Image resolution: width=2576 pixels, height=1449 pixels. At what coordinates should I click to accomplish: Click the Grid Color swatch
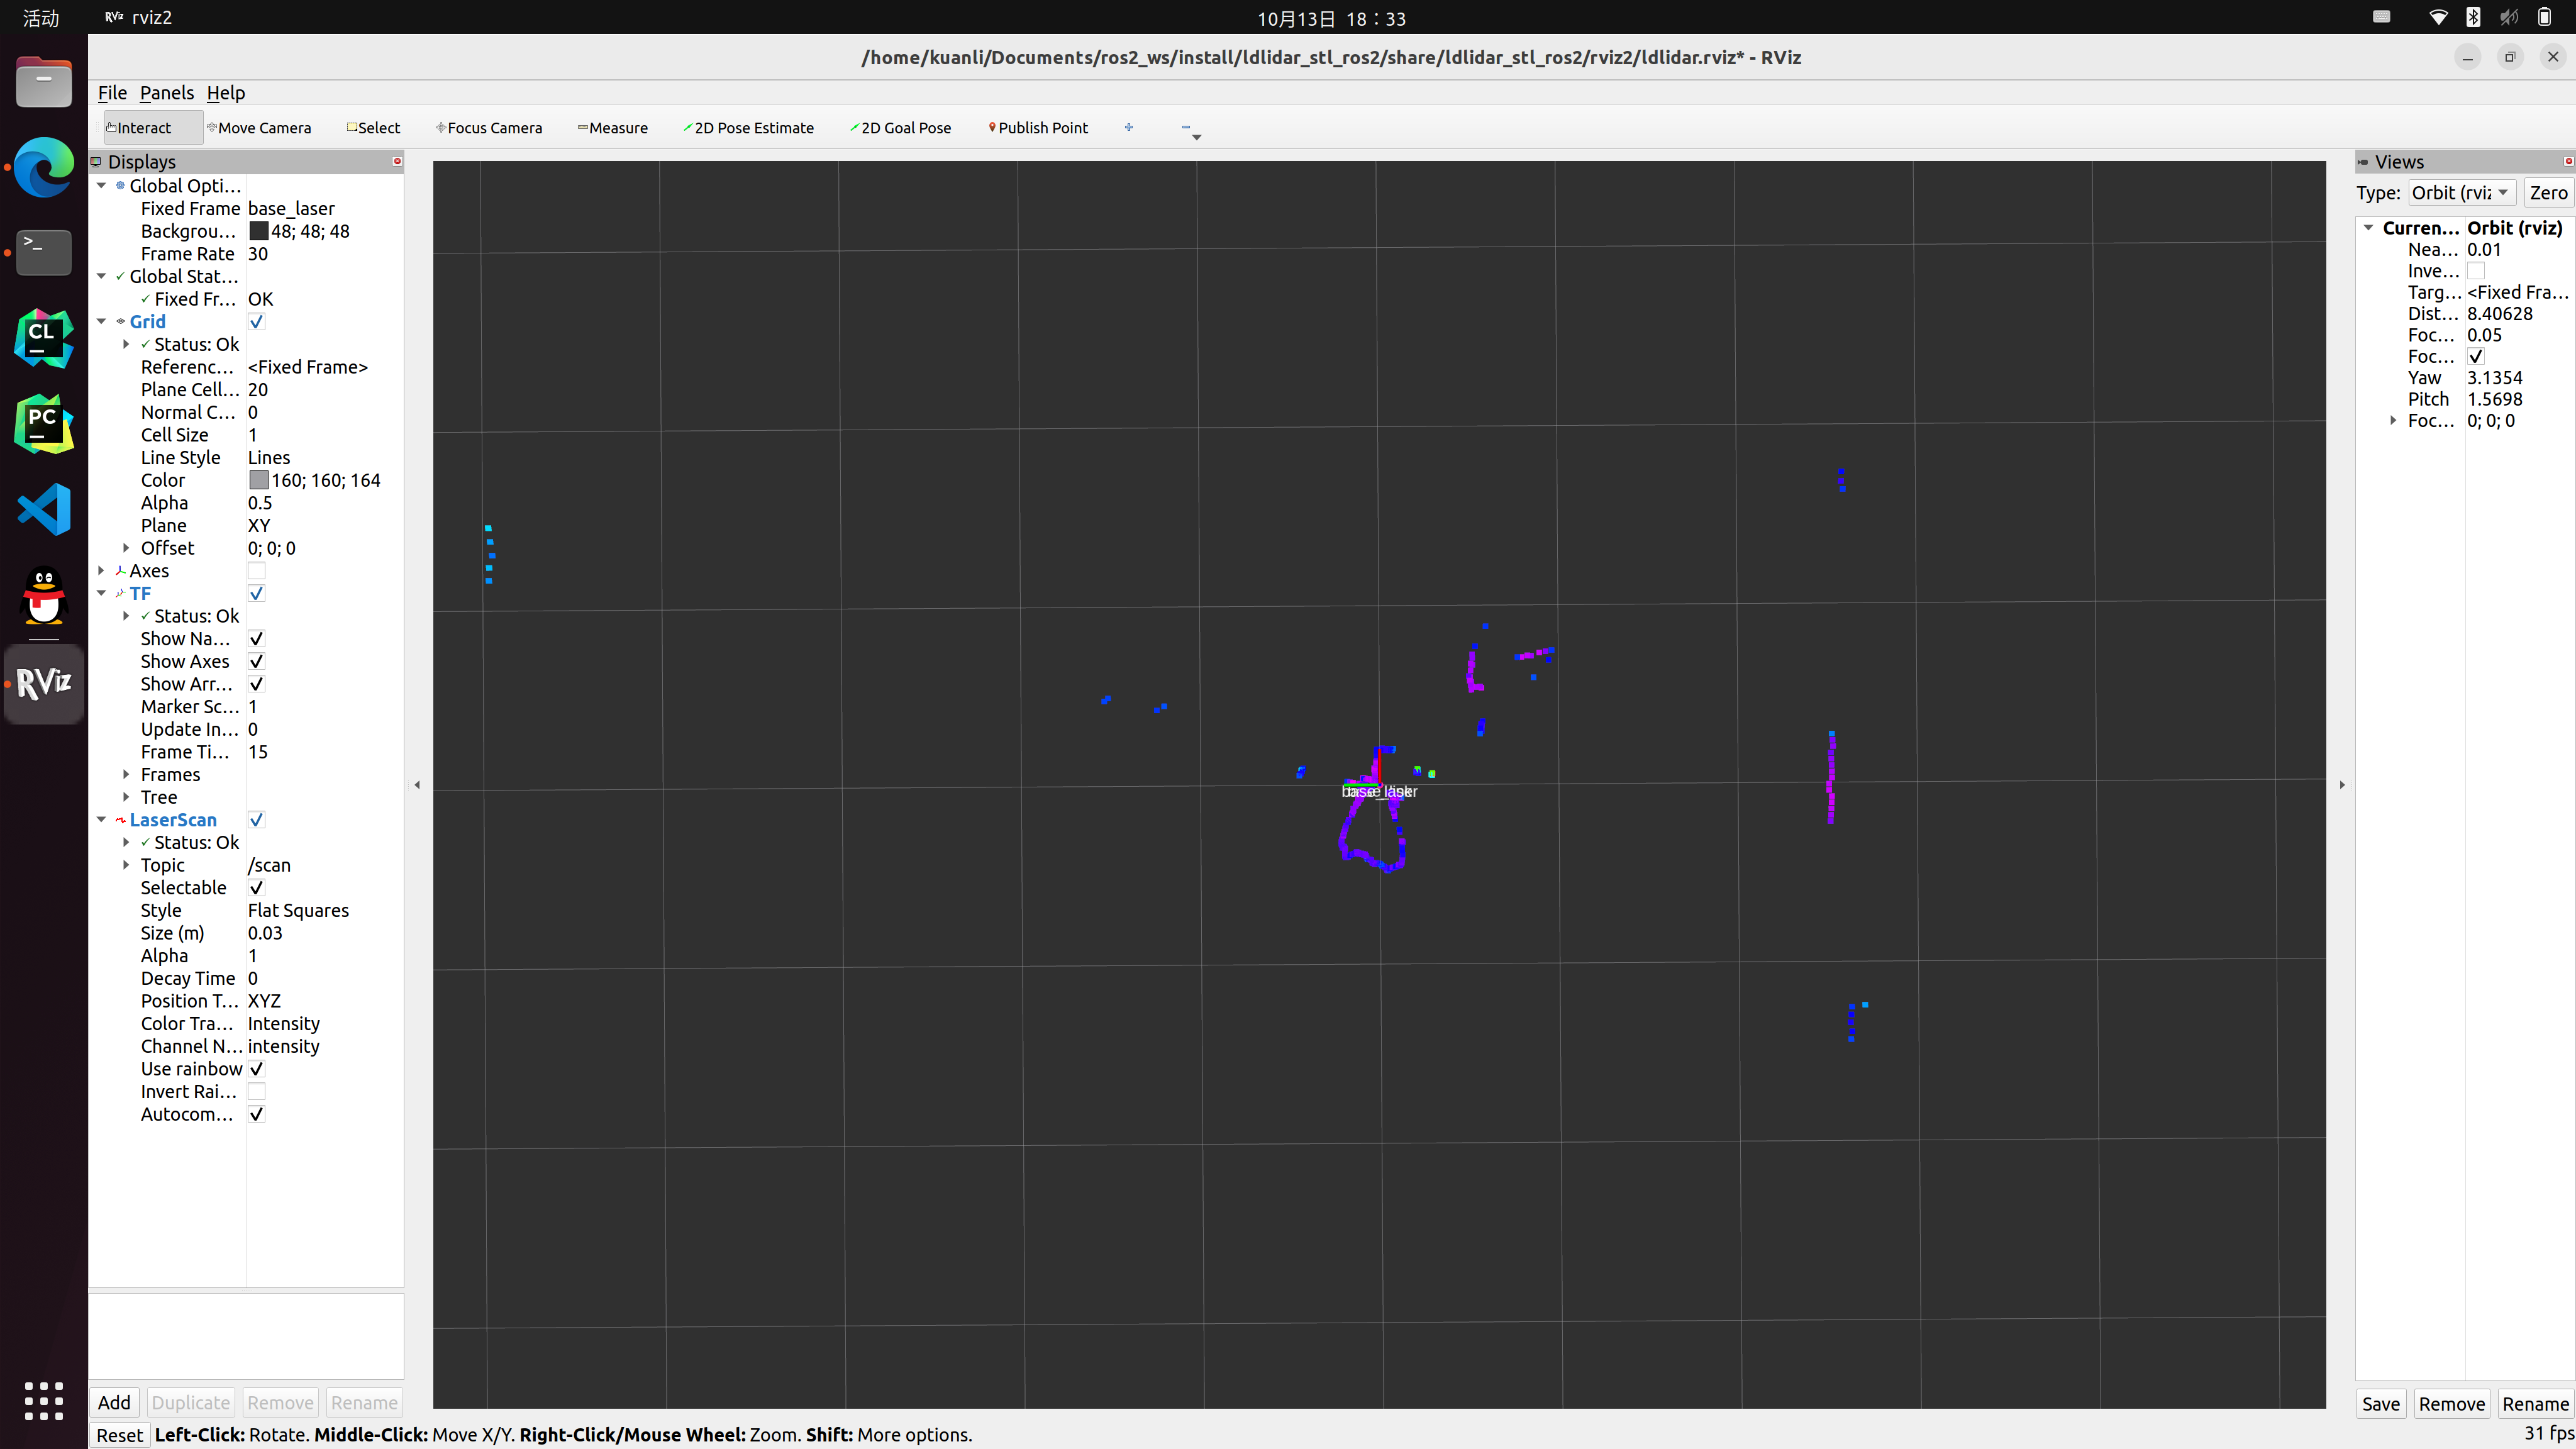[x=259, y=481]
